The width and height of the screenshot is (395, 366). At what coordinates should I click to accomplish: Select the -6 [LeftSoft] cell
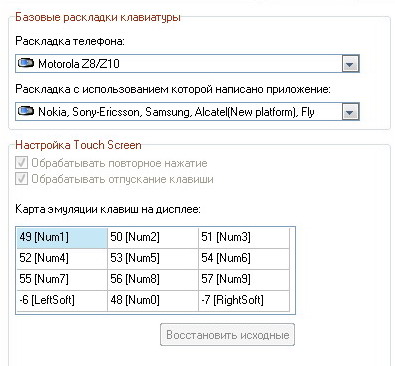(62, 301)
